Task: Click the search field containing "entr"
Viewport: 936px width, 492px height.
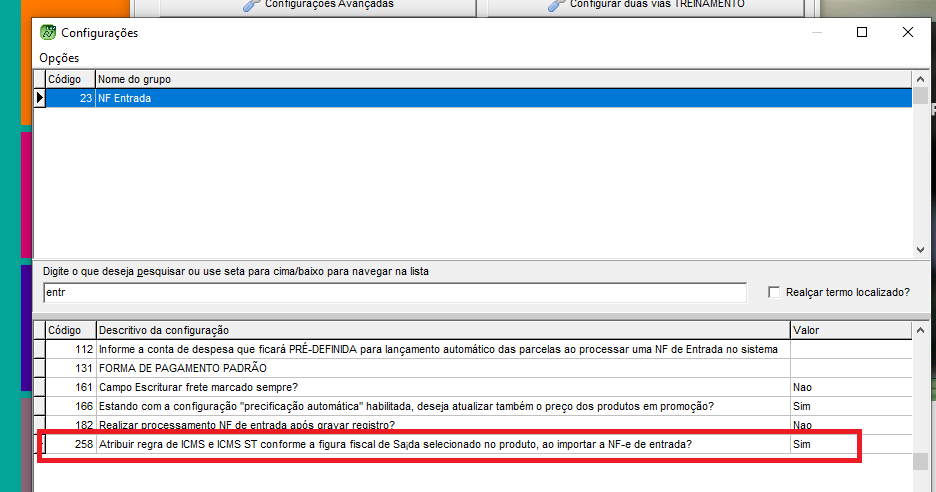Action: [394, 292]
